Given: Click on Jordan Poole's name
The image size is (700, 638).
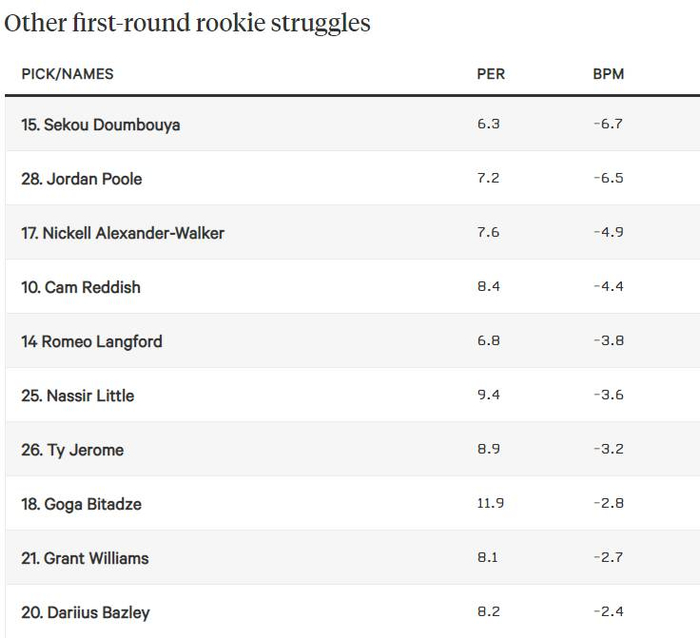Looking at the screenshot, I should point(81,179).
